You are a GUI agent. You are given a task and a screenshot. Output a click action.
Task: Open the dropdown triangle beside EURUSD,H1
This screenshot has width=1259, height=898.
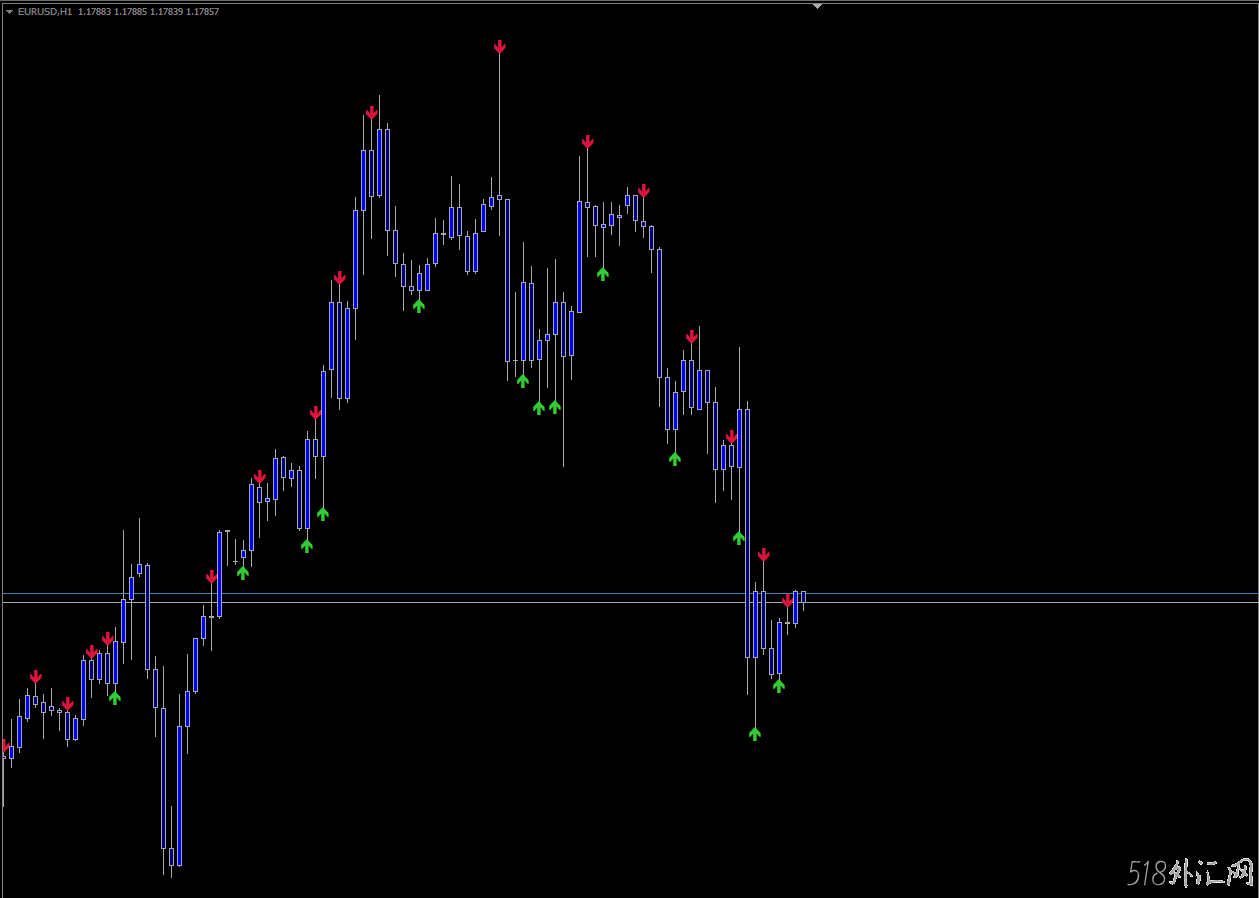(10, 12)
